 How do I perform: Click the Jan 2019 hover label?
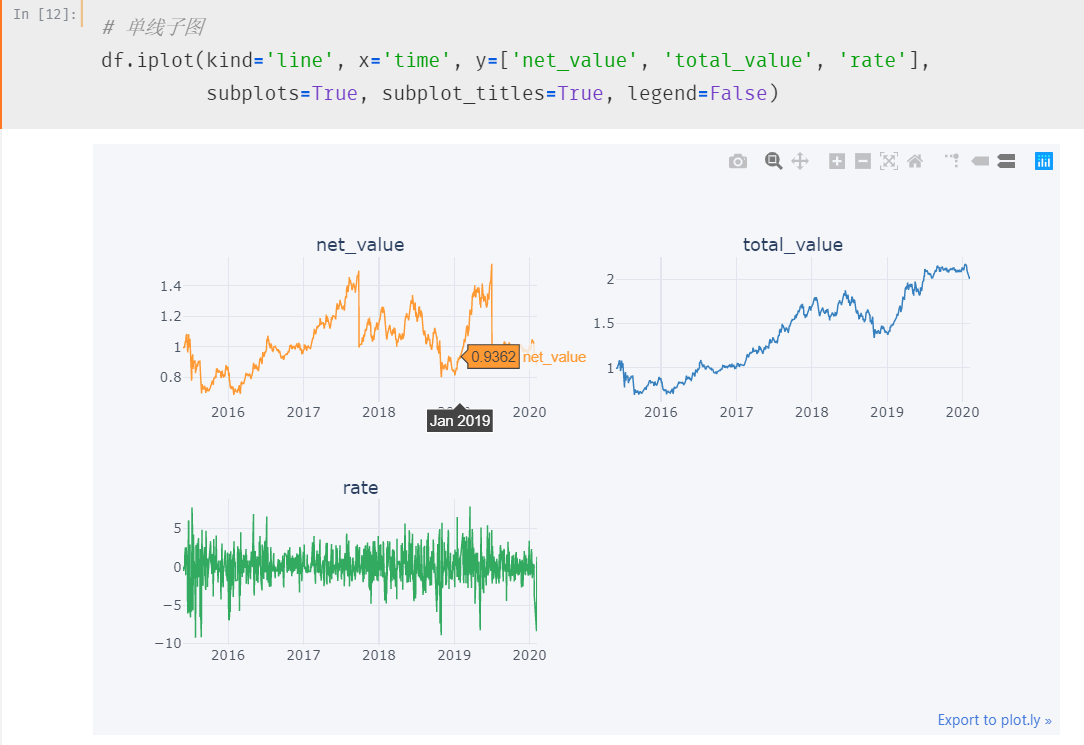(458, 420)
